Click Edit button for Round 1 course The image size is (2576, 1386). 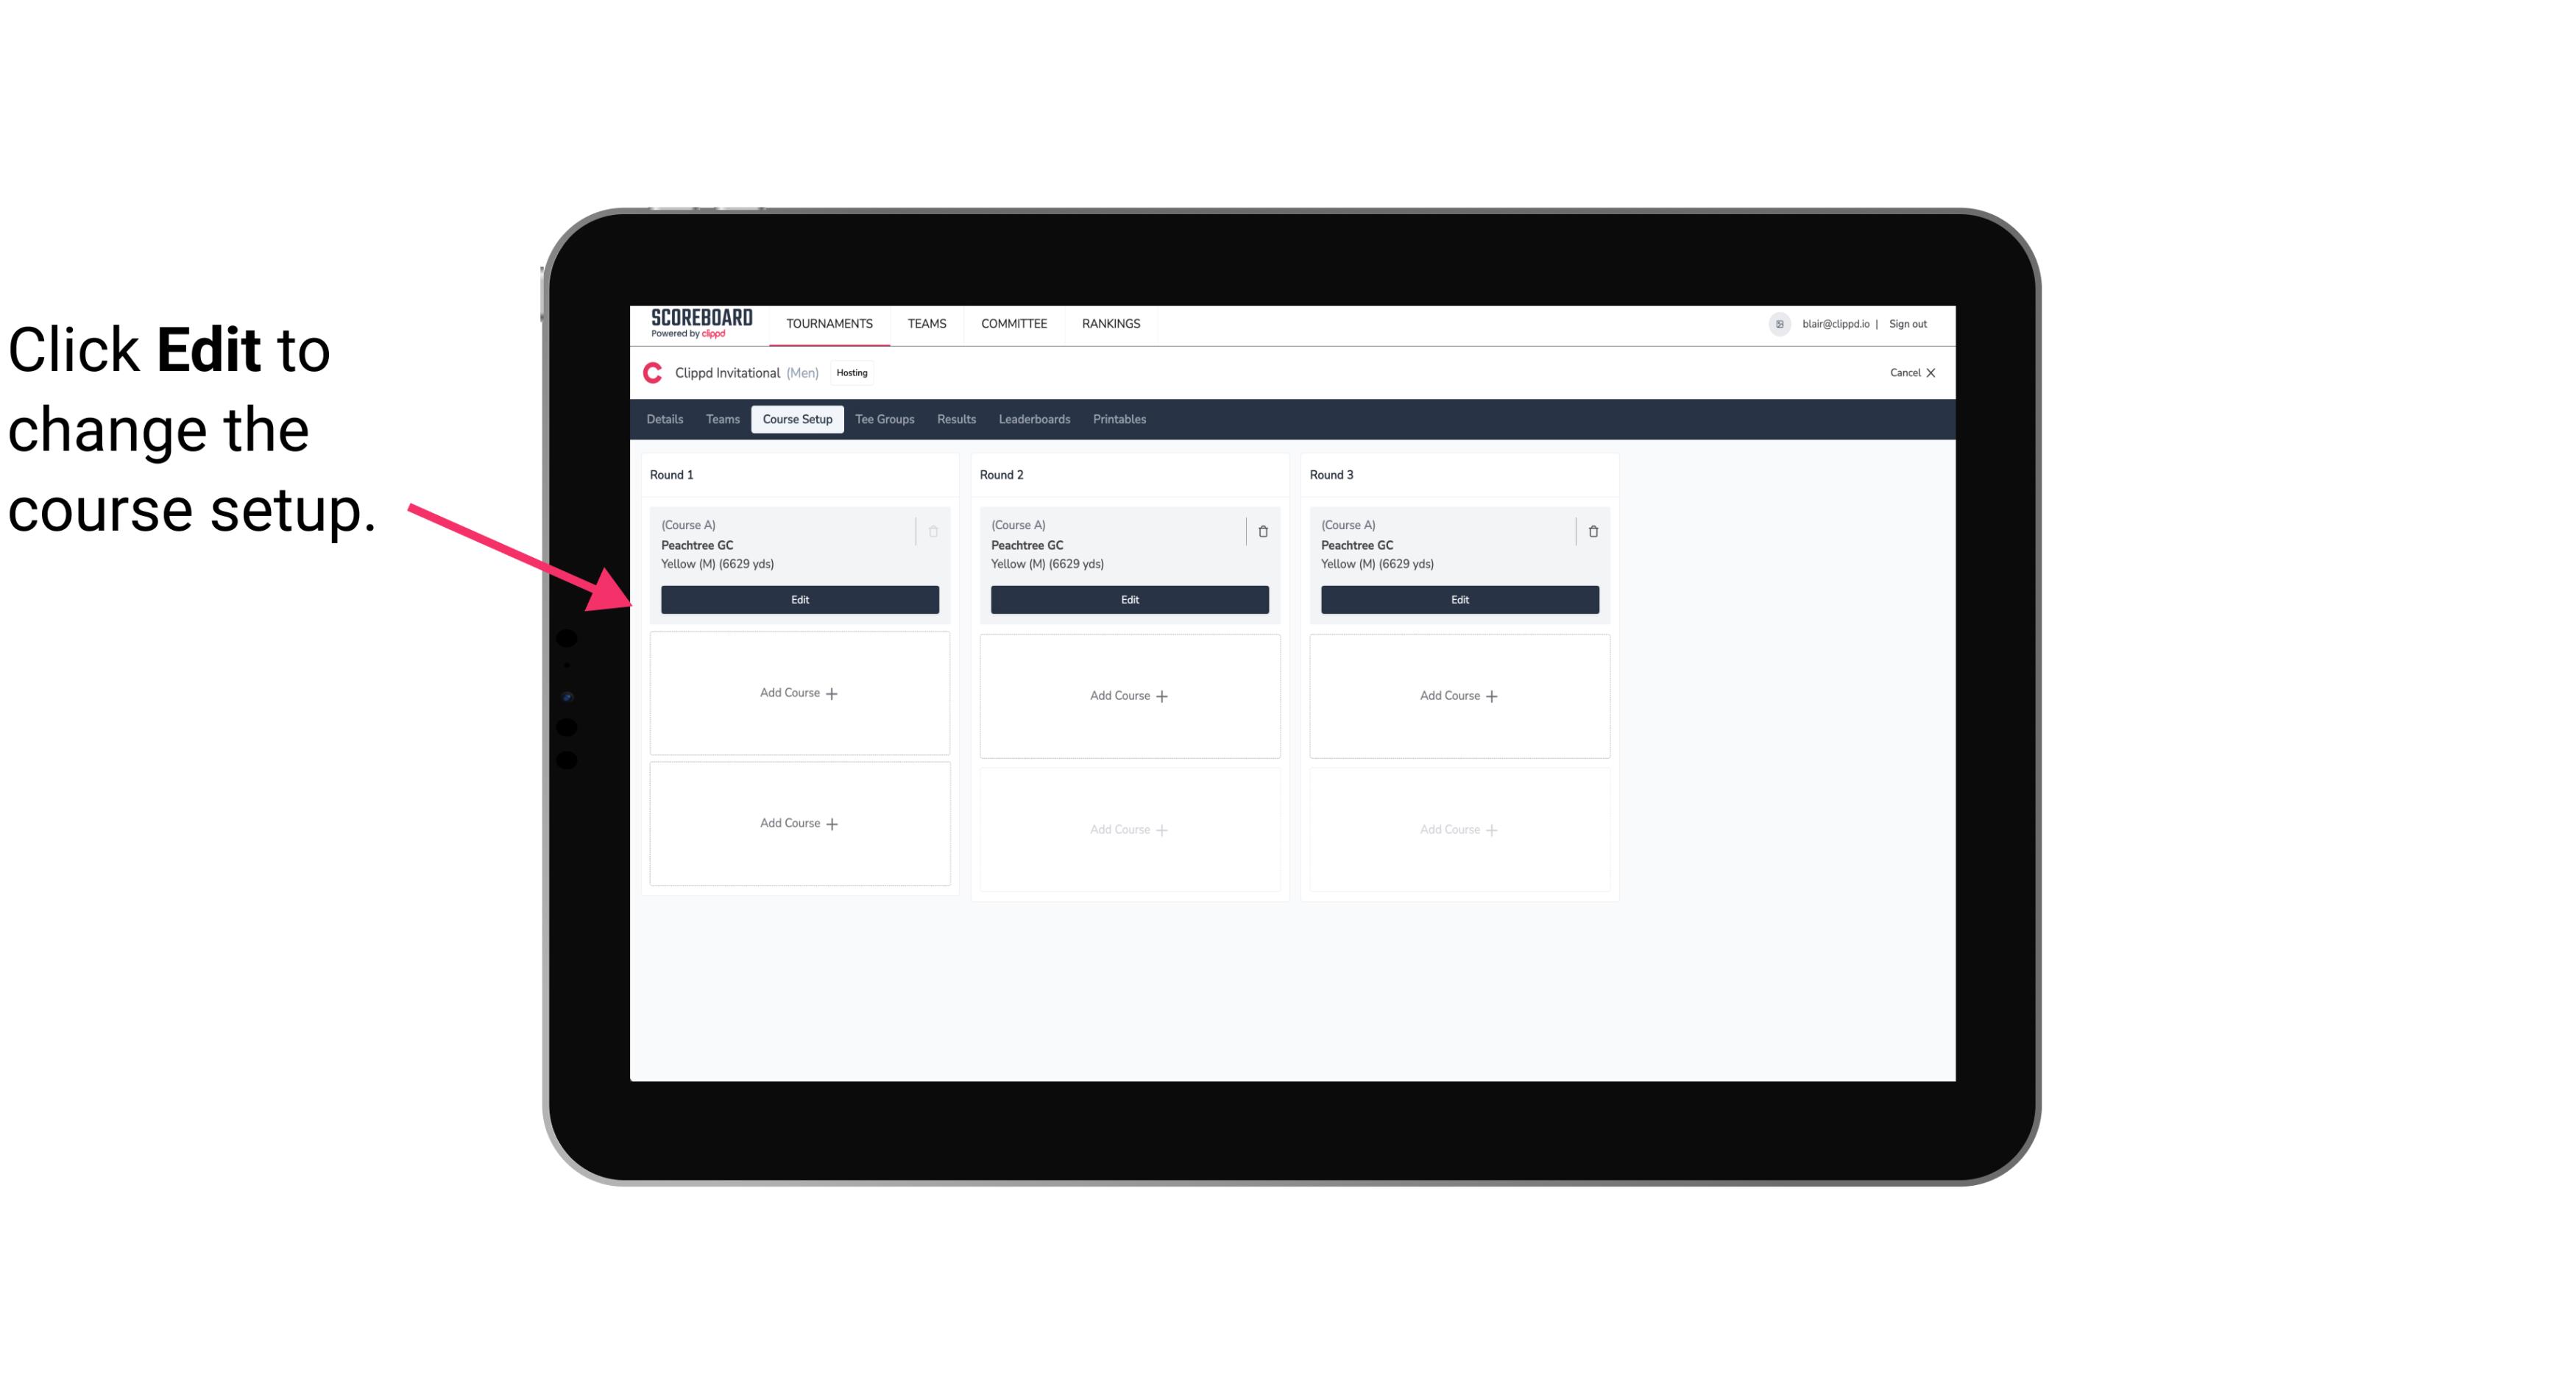(x=800, y=598)
